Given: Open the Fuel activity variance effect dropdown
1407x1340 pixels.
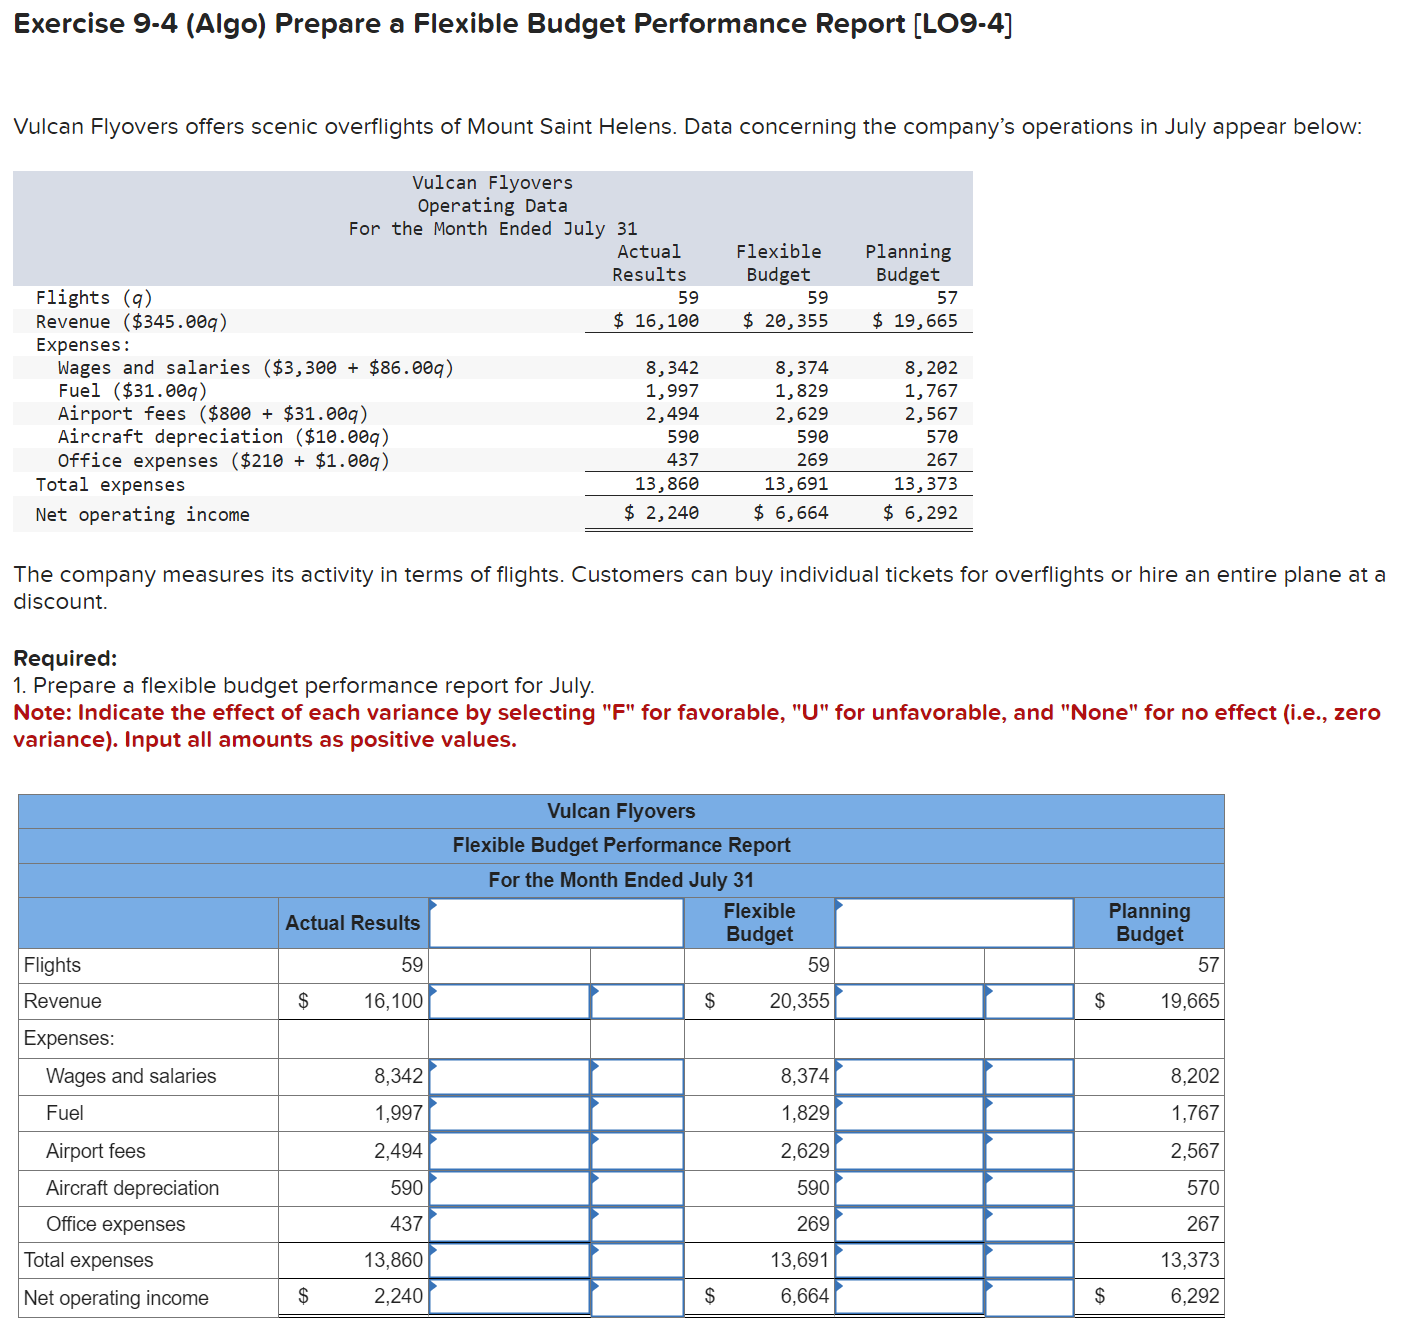Looking at the screenshot, I should [x=1028, y=1112].
